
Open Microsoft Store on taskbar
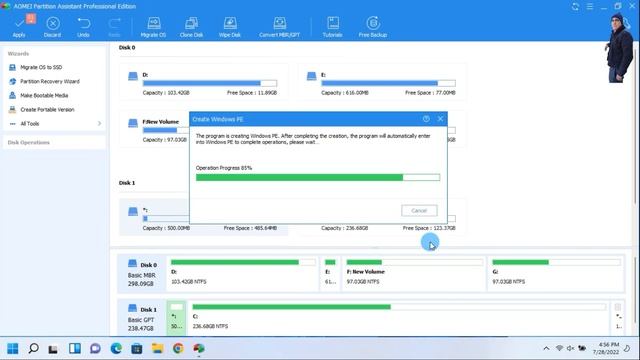pyautogui.click(x=137, y=349)
